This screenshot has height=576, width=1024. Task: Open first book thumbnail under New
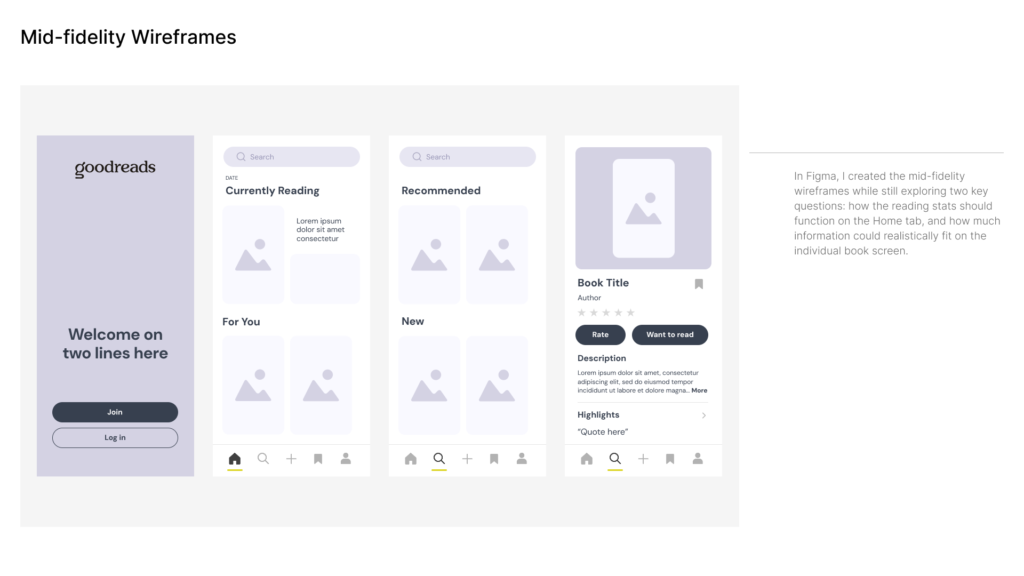coord(429,385)
